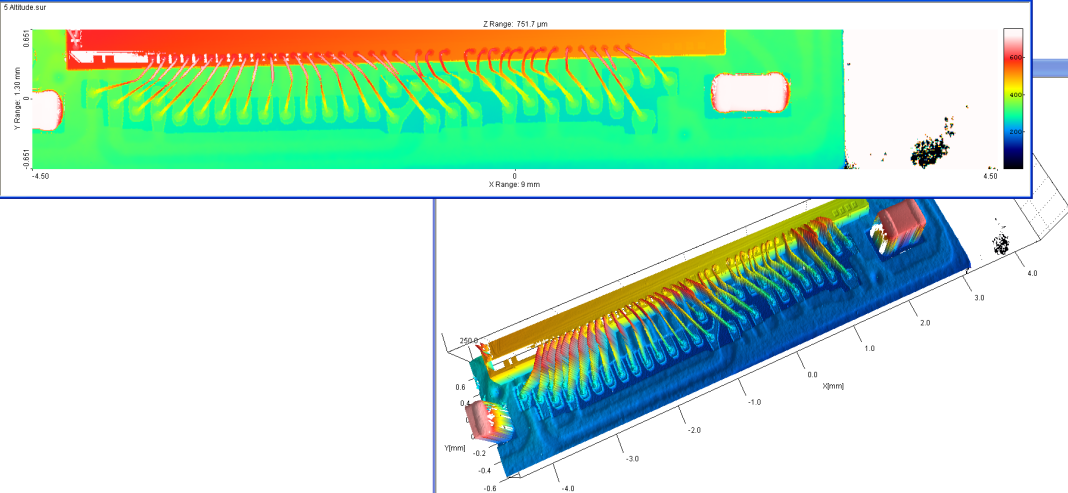Click the white rounded pad in 2D map
Image resolution: width=1068 pixels, height=493 pixels.
point(749,92)
